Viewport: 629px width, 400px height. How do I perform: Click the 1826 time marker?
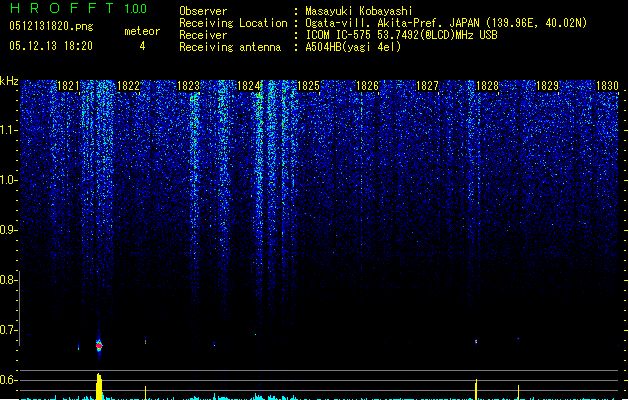click(x=368, y=86)
